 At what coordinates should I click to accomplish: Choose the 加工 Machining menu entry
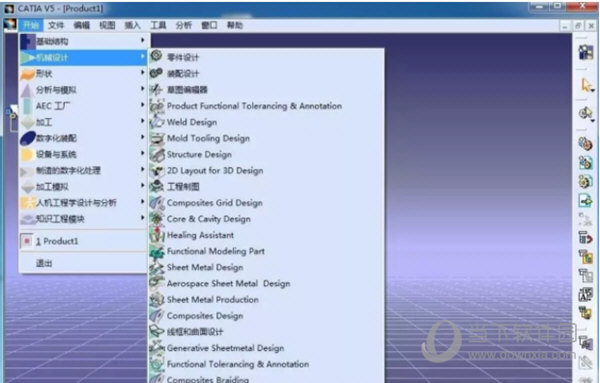tap(84, 122)
